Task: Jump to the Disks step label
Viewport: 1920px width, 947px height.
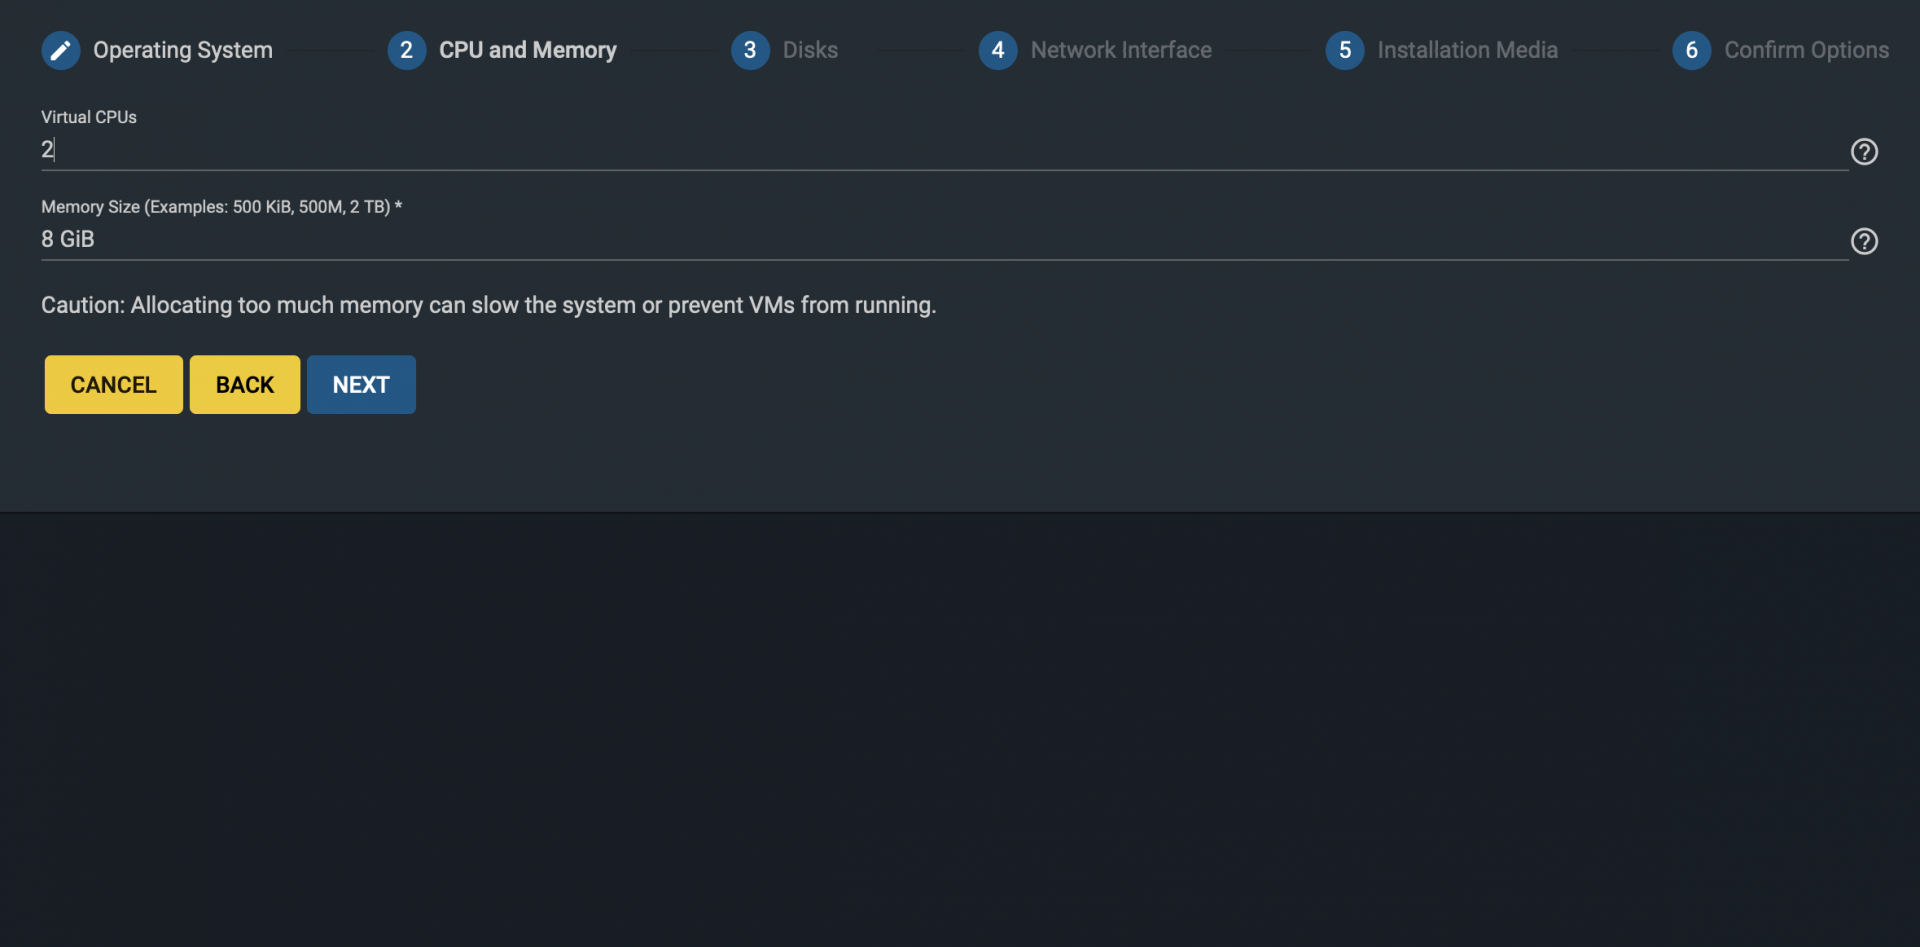Action: tap(810, 50)
